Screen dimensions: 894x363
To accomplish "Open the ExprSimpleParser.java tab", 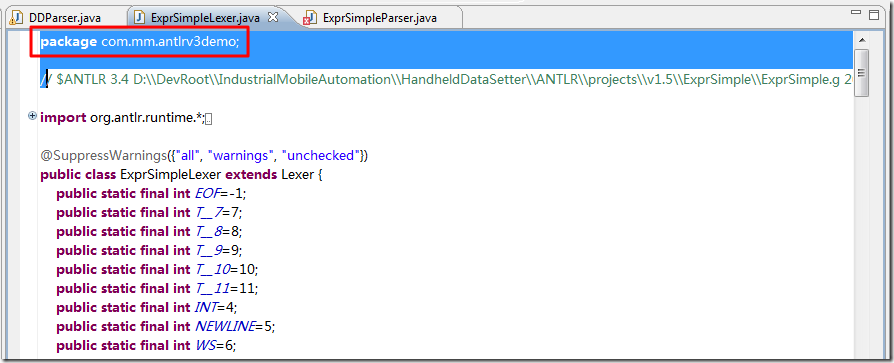I will 380,18.
